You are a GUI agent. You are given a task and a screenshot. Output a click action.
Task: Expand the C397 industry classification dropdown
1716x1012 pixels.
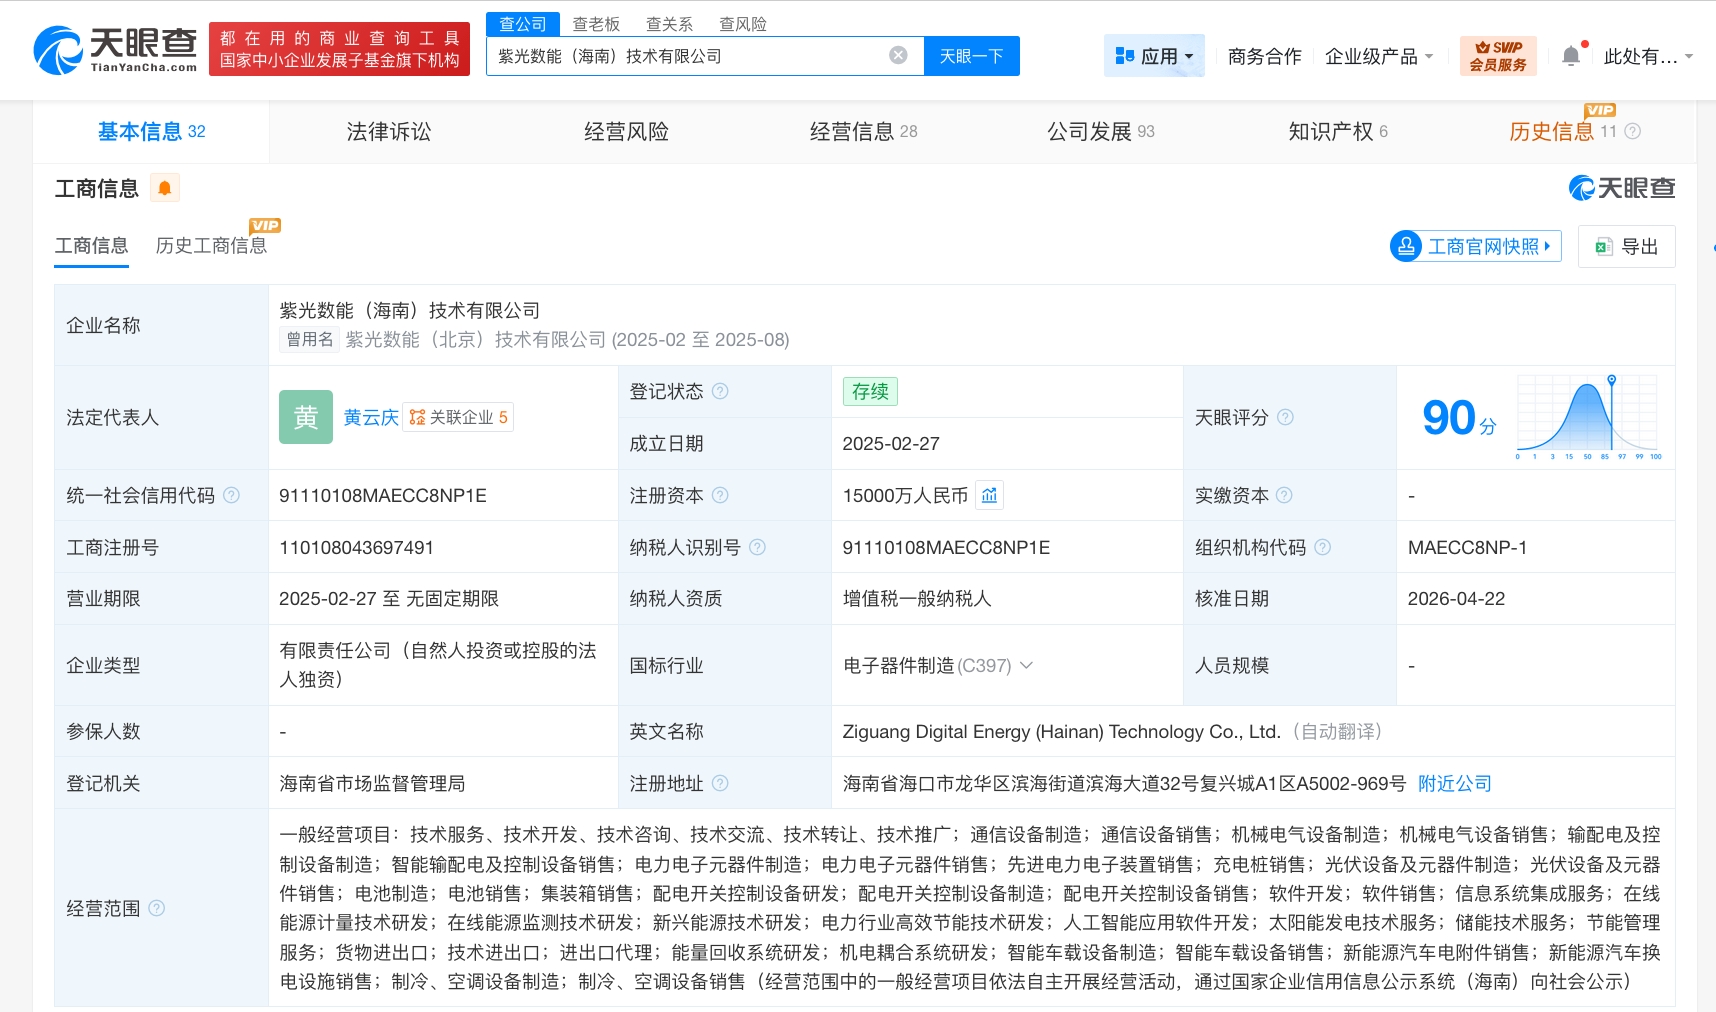pos(1026,665)
